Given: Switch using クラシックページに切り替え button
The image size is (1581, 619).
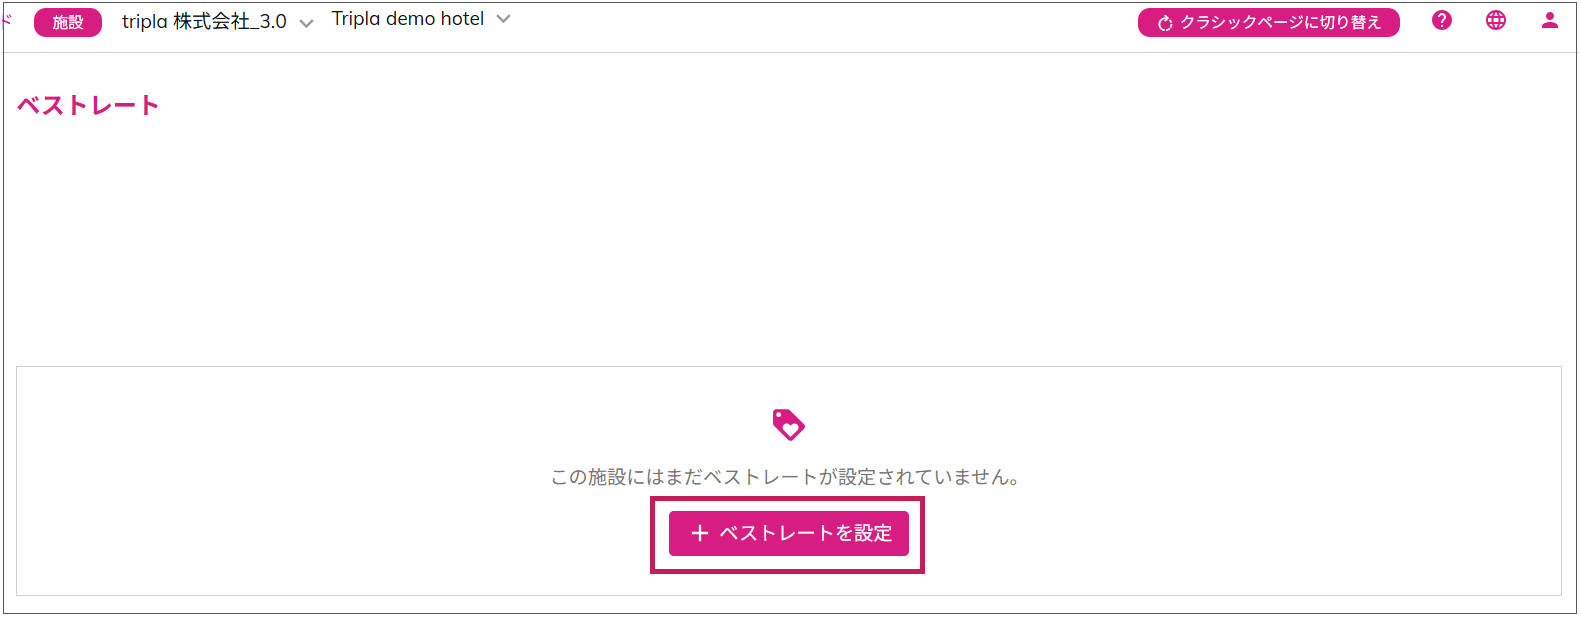Looking at the screenshot, I should (1268, 22).
